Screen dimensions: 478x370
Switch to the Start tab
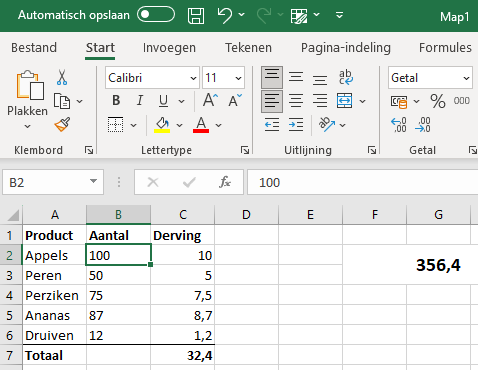(100, 48)
